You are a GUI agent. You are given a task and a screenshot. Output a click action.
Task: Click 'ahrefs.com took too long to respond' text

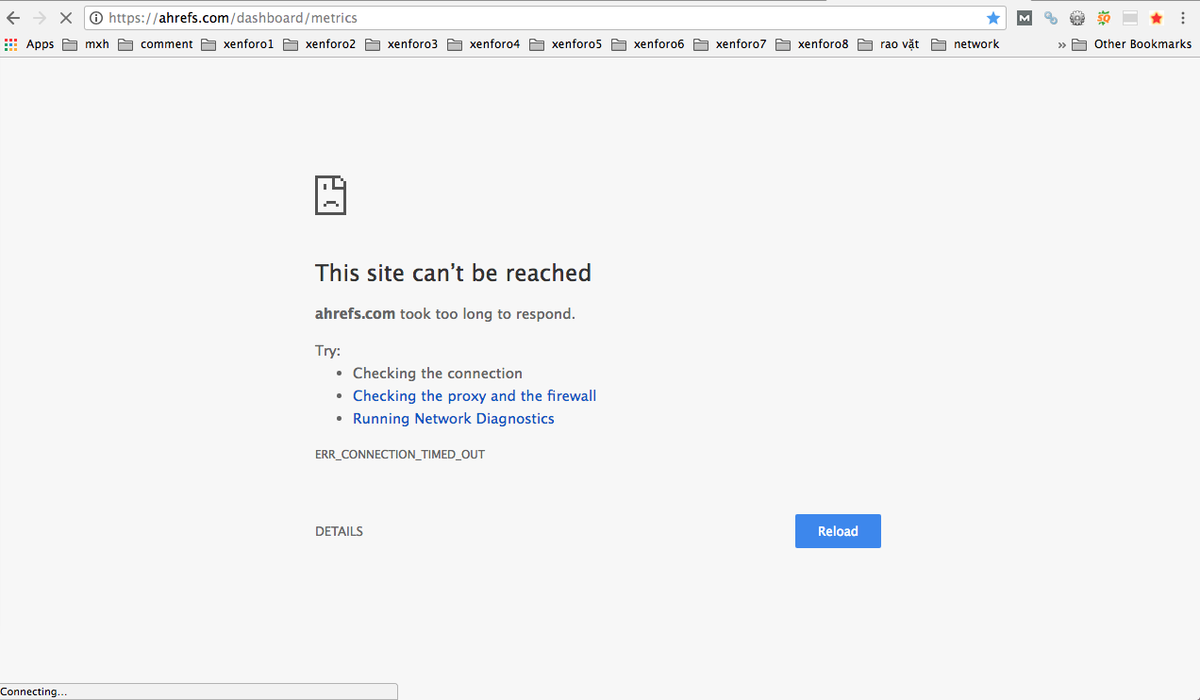[x=445, y=314]
